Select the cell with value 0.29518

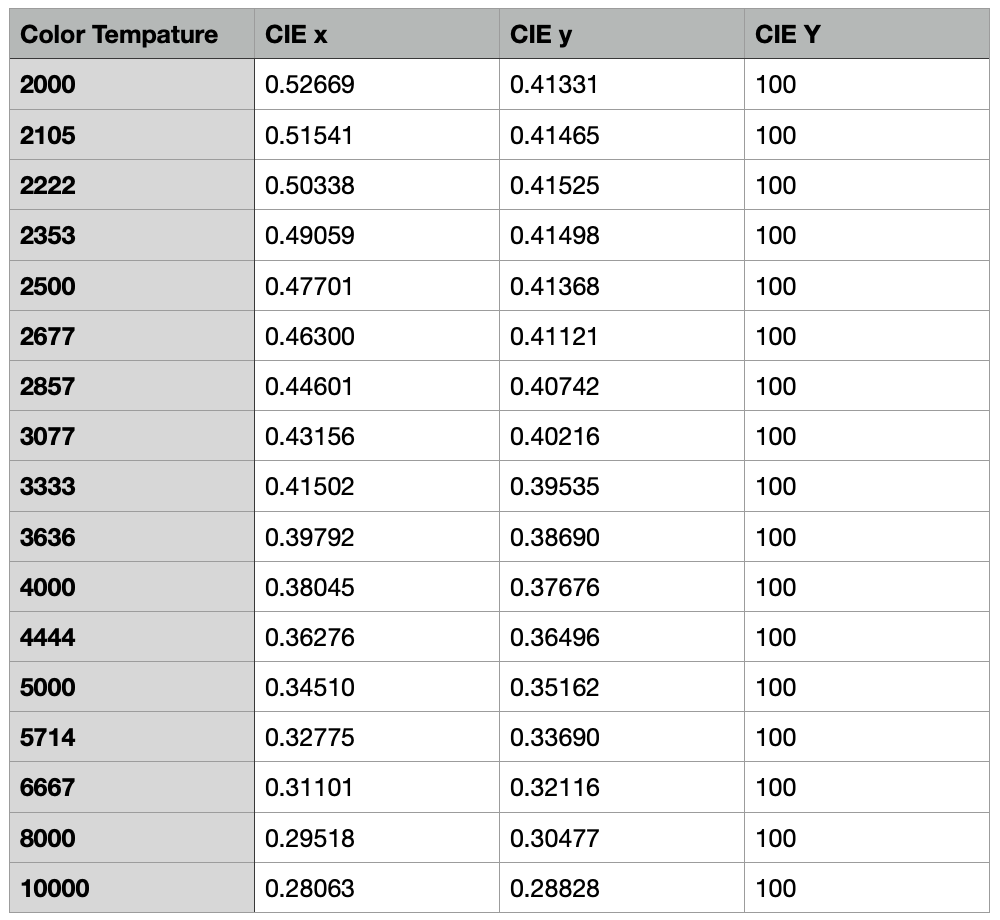coord(310,838)
